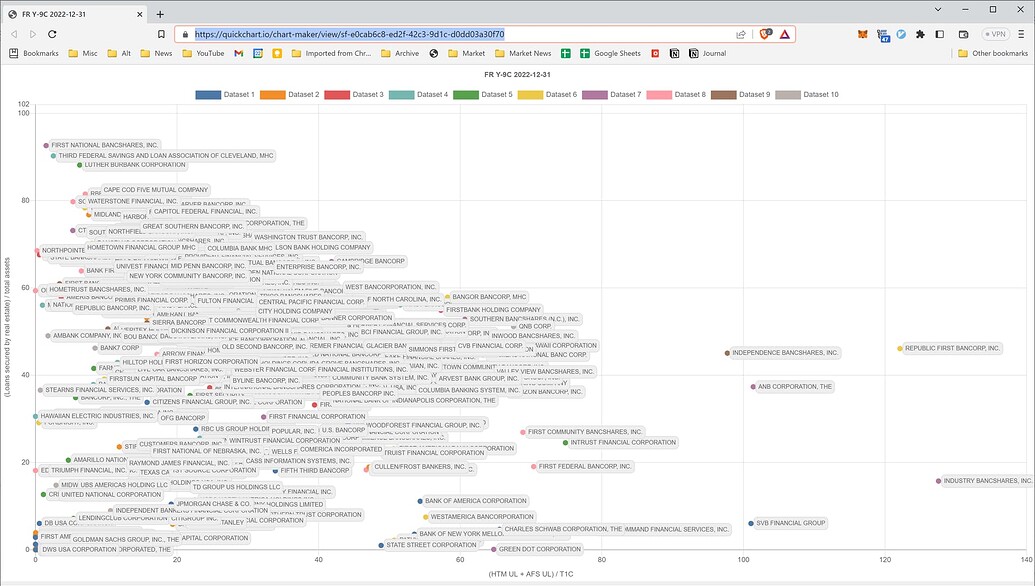Open the Google Sheets bookmark
Image resolution: width=1035 pixels, height=586 pixels.
click(x=610, y=53)
